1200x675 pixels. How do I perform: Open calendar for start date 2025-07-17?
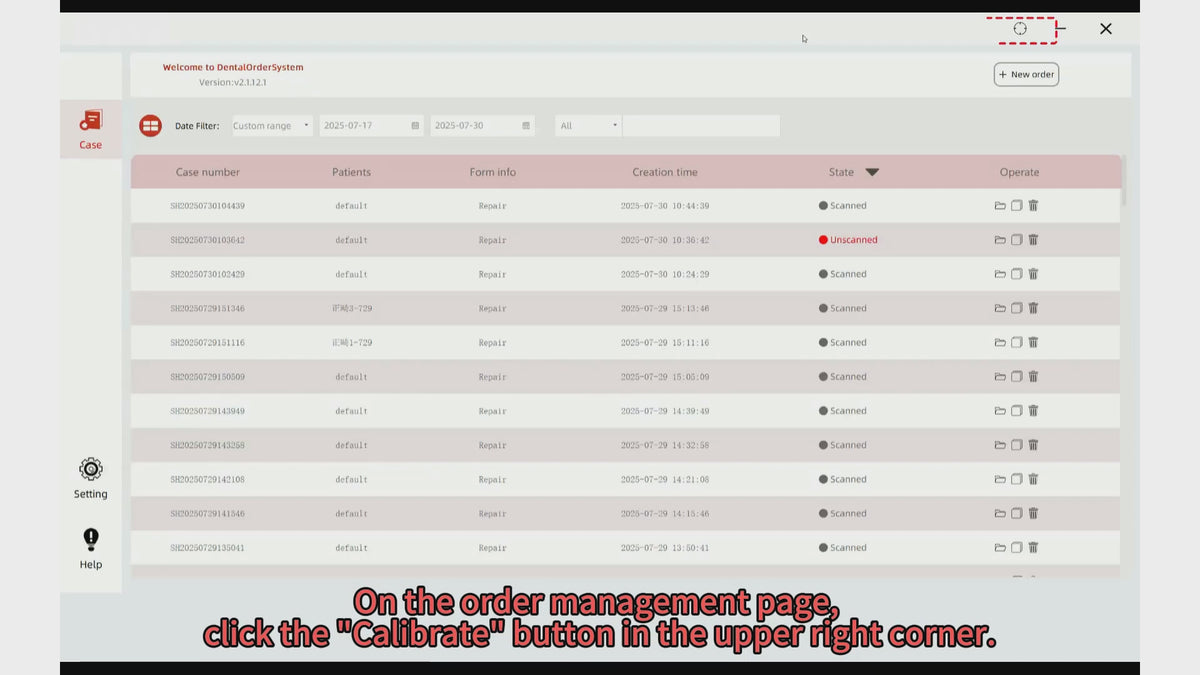(x=415, y=126)
